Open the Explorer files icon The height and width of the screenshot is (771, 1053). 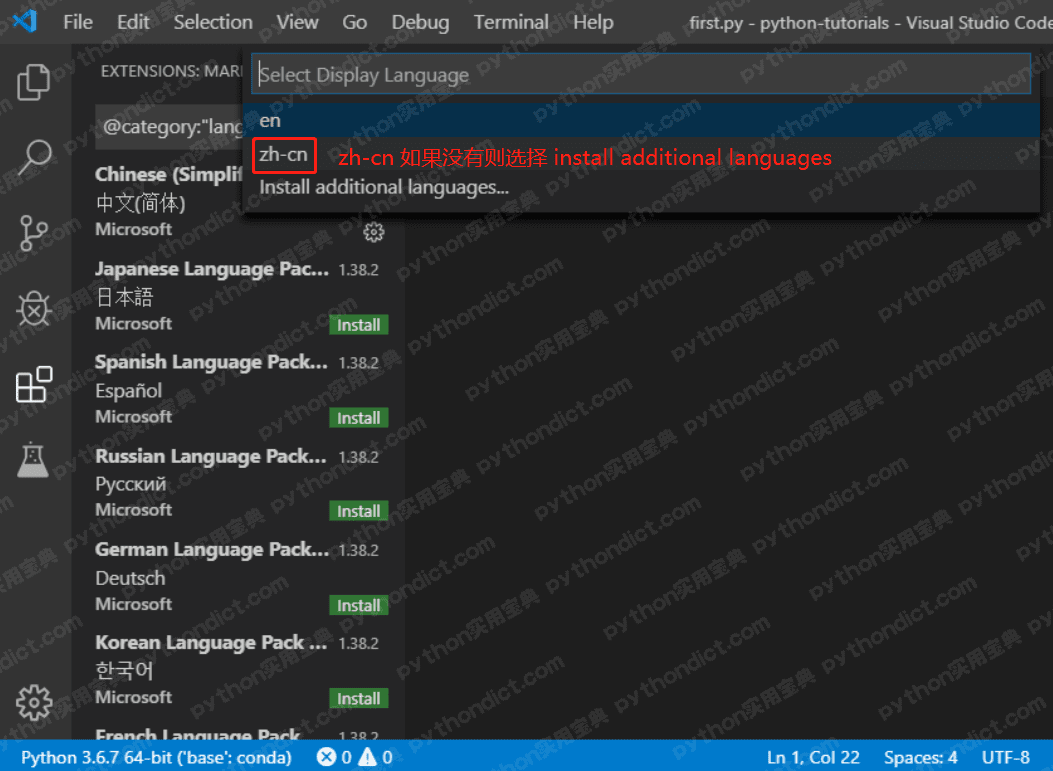[34, 82]
